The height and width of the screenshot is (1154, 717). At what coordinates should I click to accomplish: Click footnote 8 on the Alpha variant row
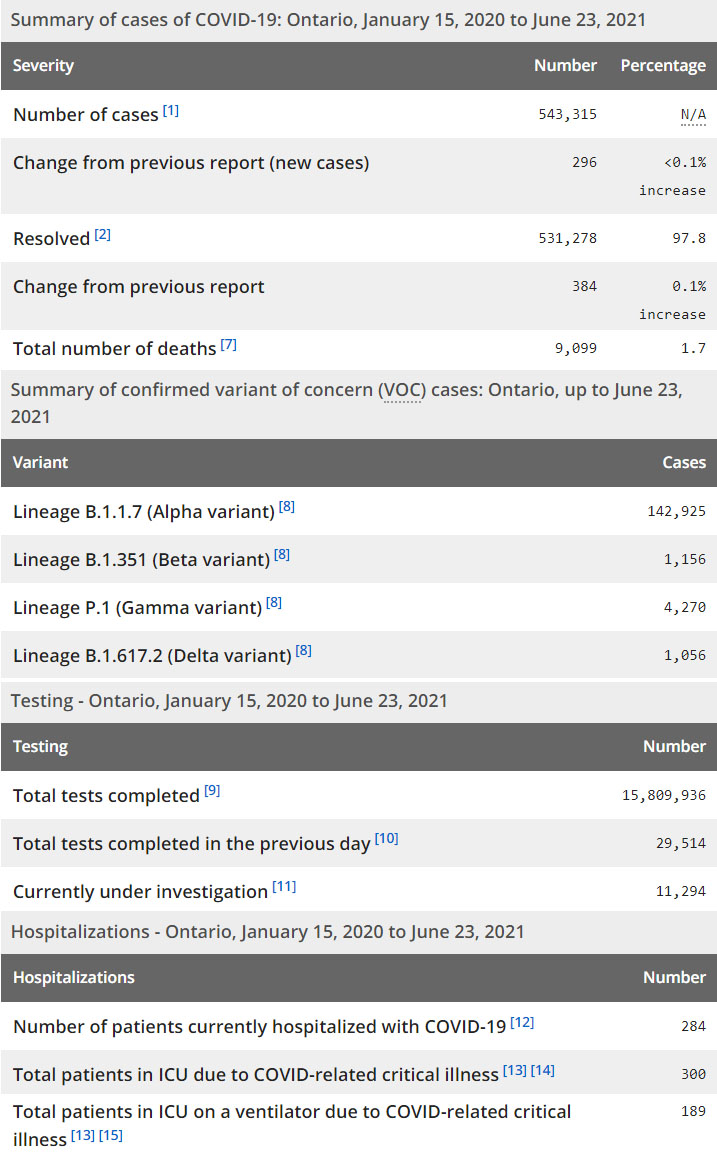point(287,507)
